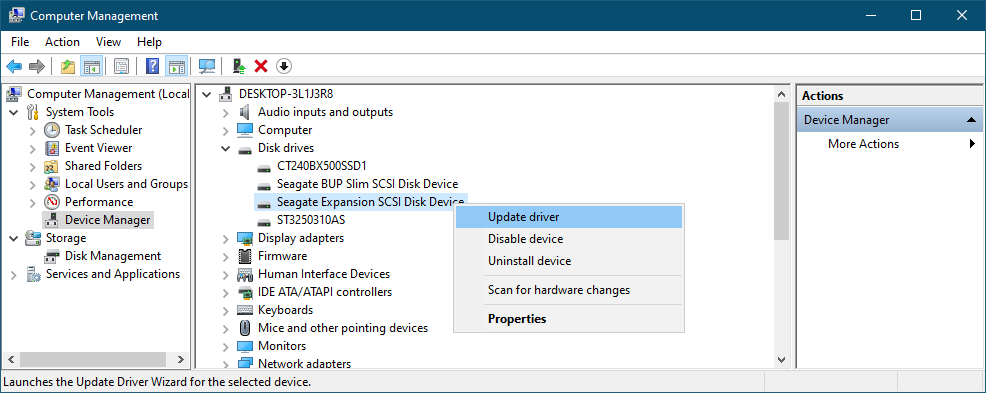This screenshot has height=393, width=986.
Task: Collapse the DESKTOP-3L1J3R8 root node
Action: 207,94
